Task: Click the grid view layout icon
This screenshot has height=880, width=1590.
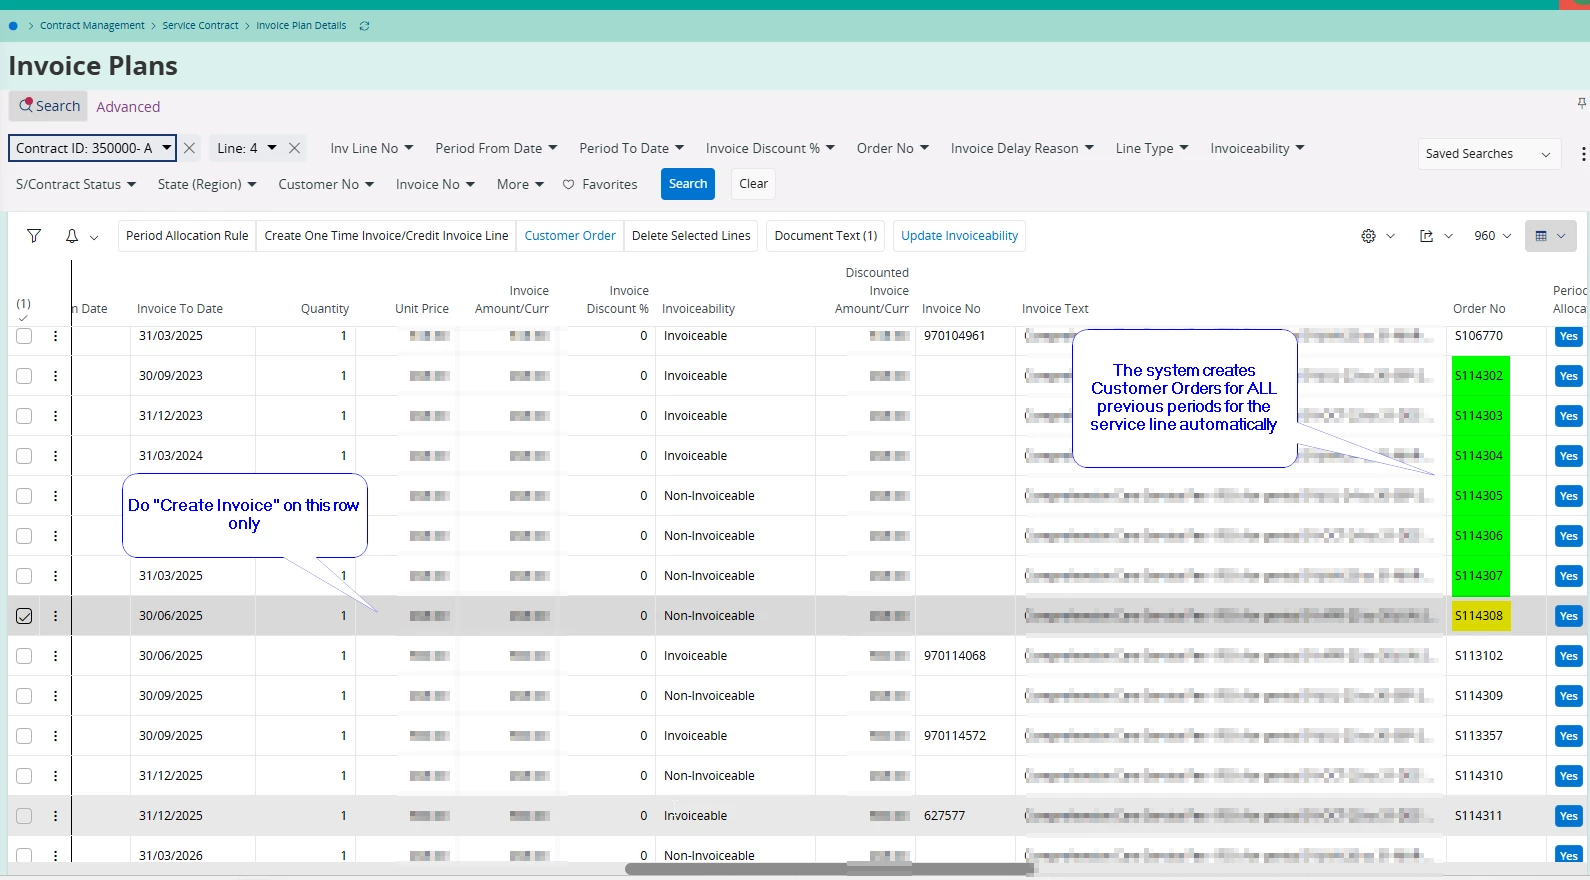Action: pyautogui.click(x=1541, y=236)
